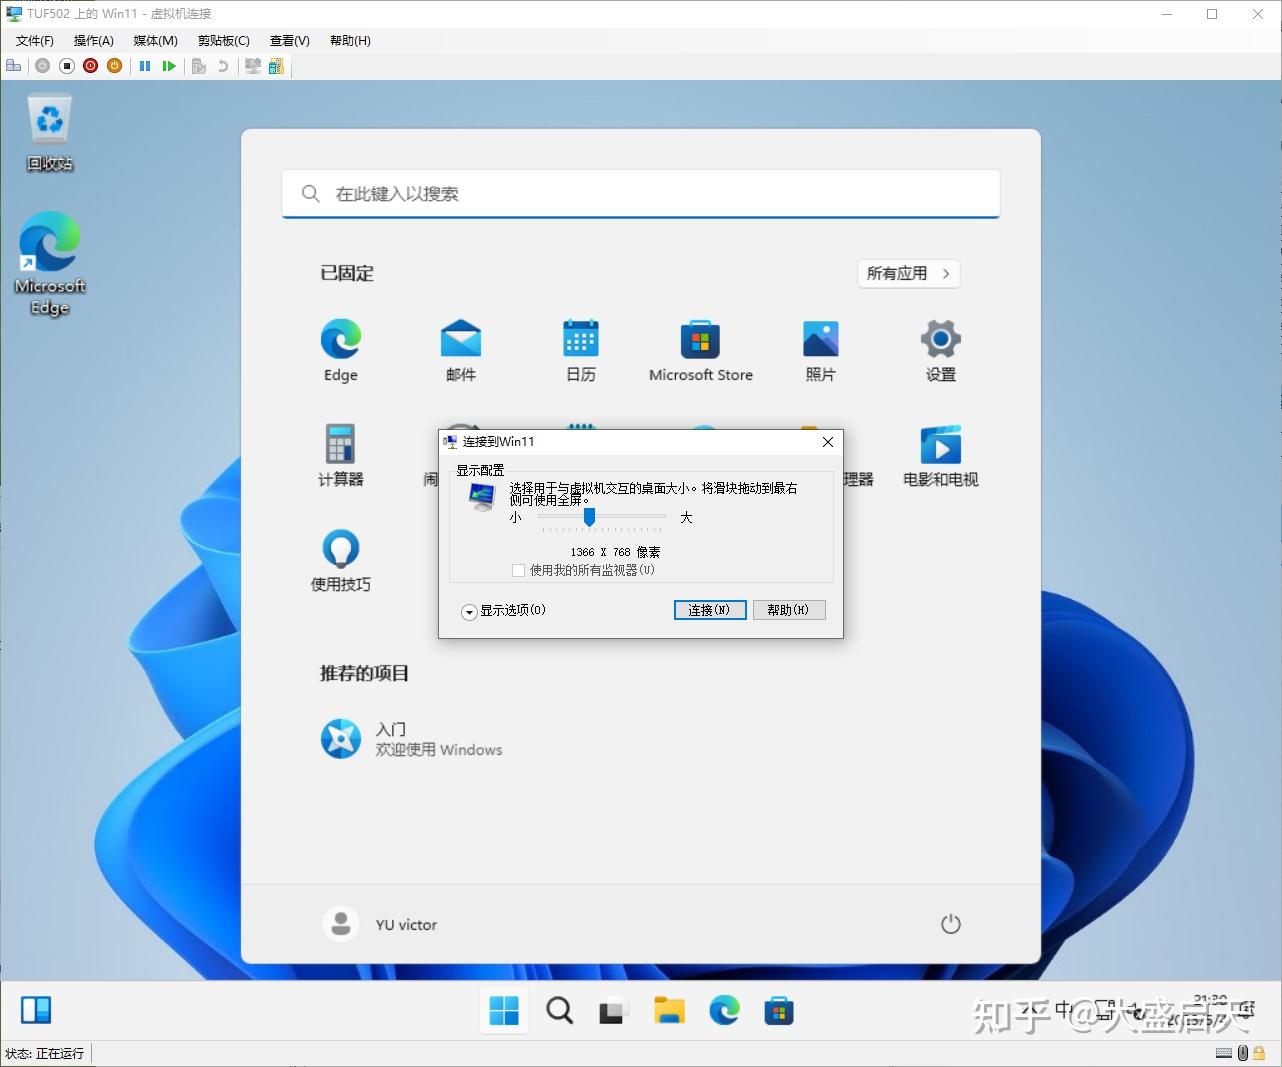The image size is (1282, 1067).
Task: Resume the VM with the green play icon
Action: coord(171,66)
